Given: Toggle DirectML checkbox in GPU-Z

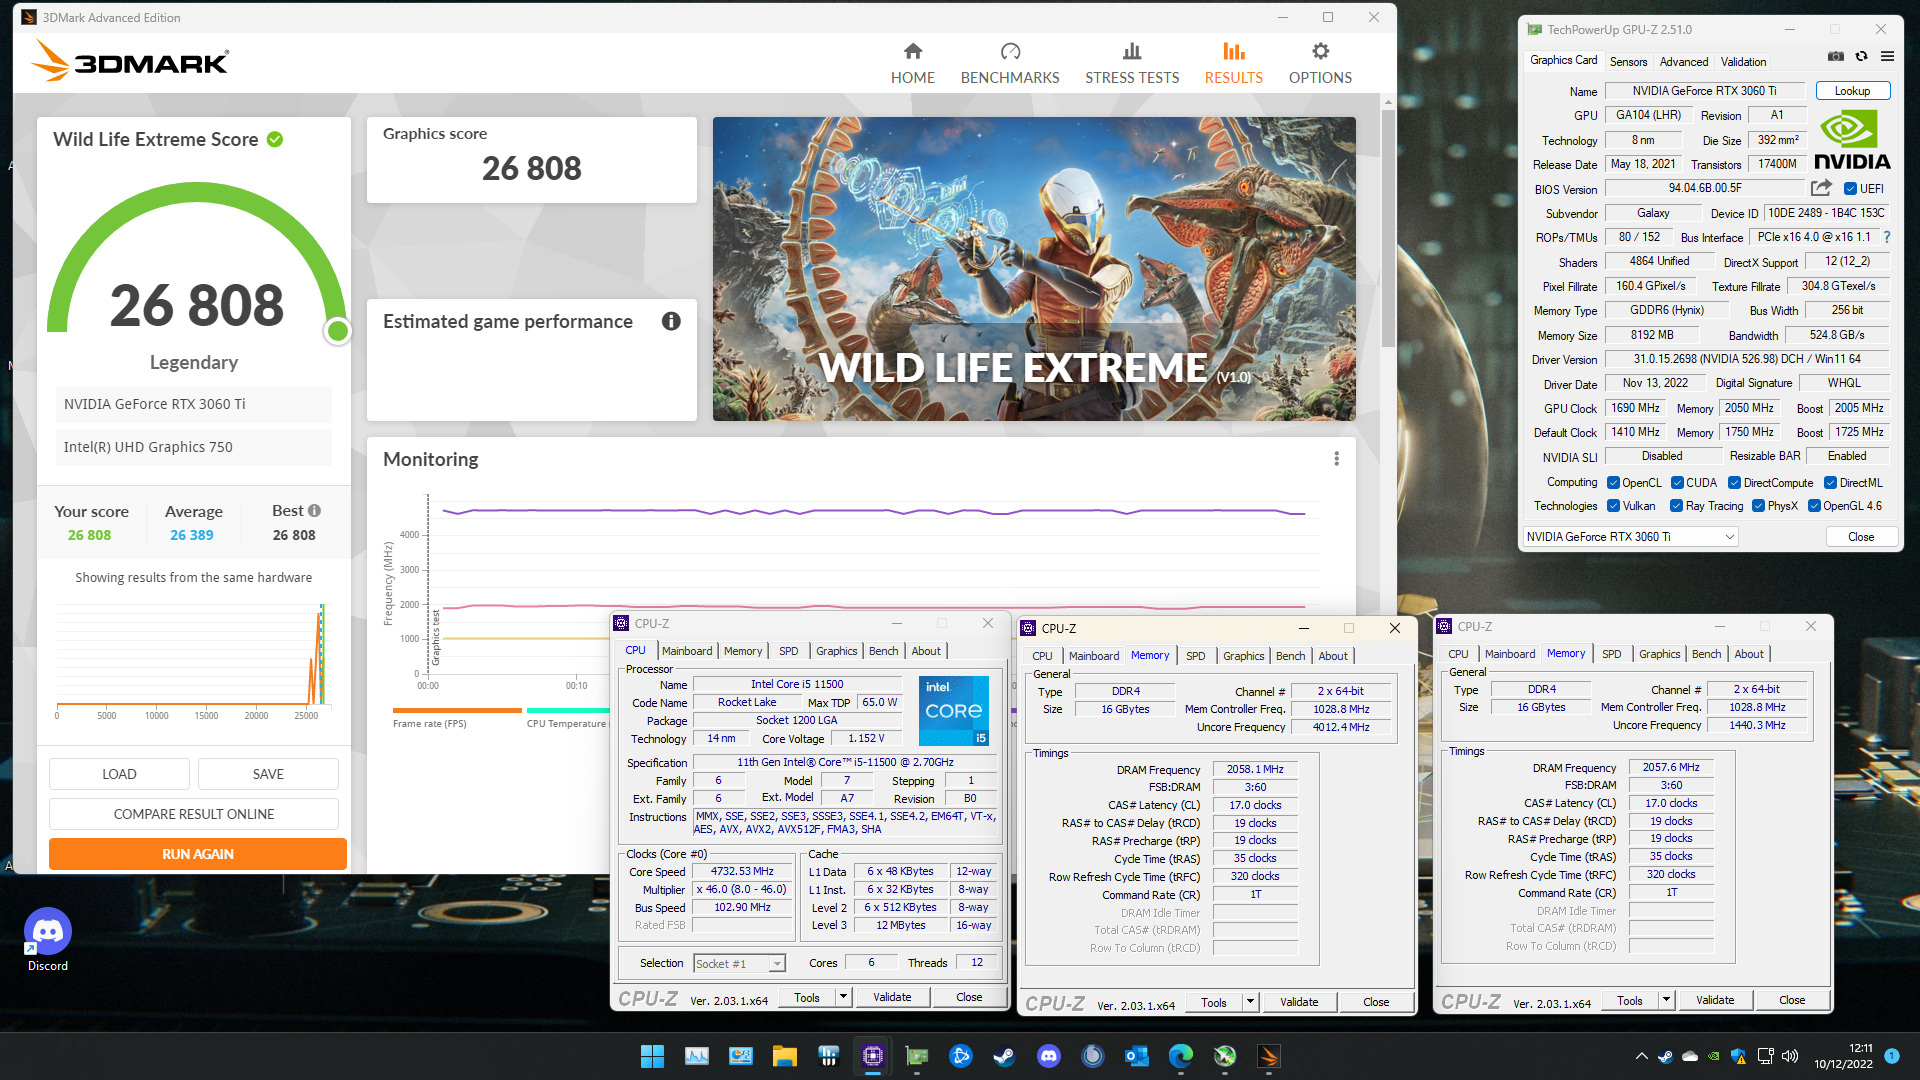Looking at the screenshot, I should coord(1830,482).
